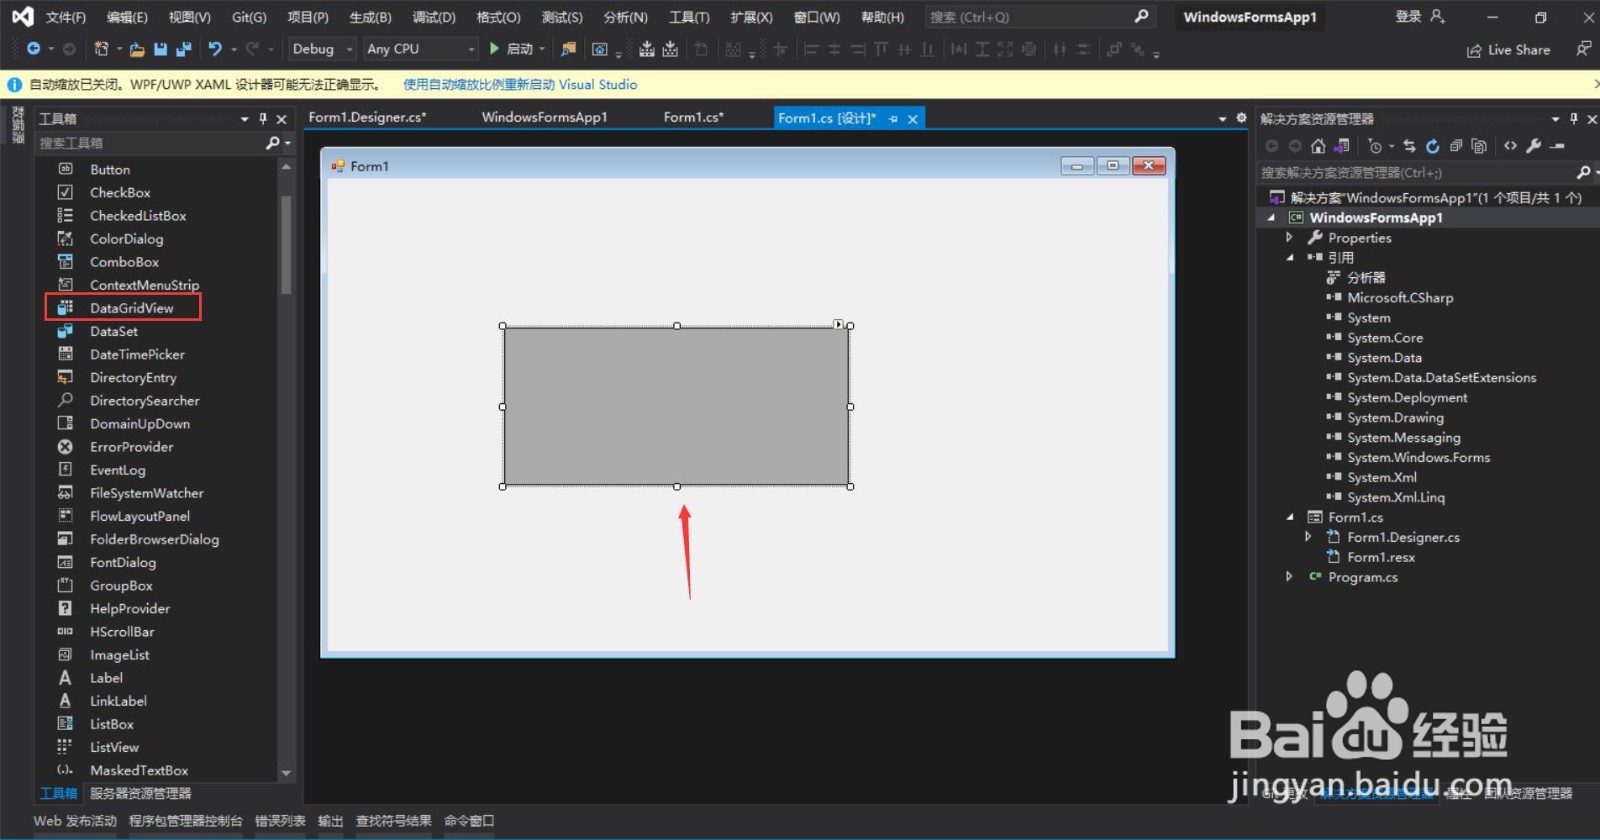Dismiss the yellow auto-scaling info bar
The height and width of the screenshot is (840, 1600).
1596,85
